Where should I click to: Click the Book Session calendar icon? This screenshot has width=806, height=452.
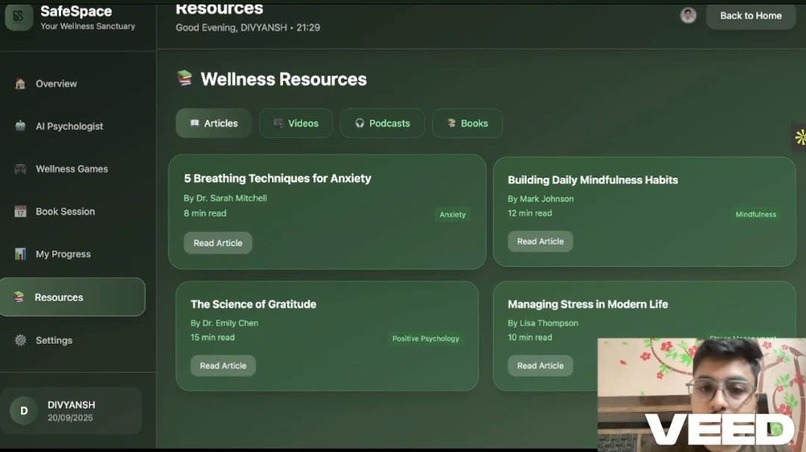20,211
